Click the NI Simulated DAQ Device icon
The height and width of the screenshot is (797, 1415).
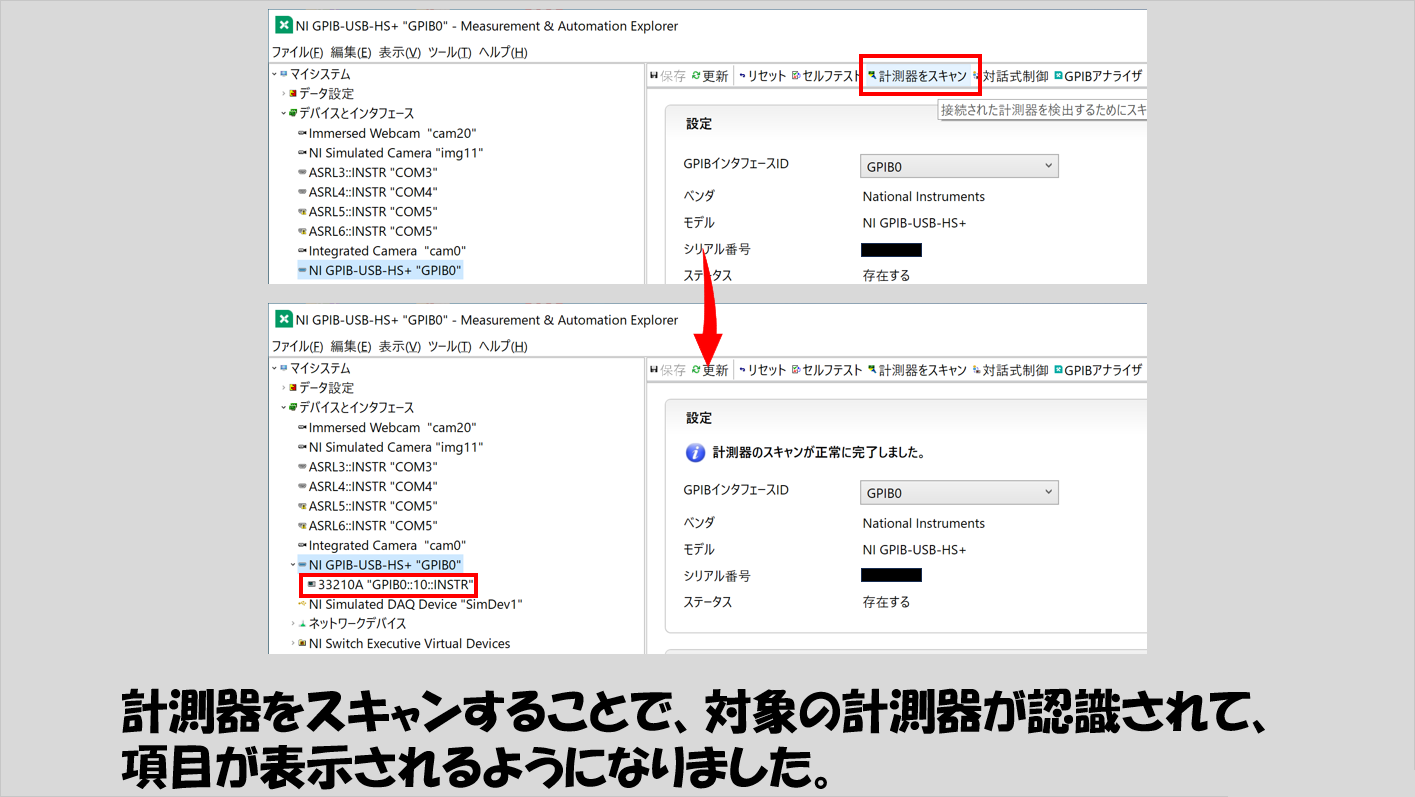[x=302, y=604]
